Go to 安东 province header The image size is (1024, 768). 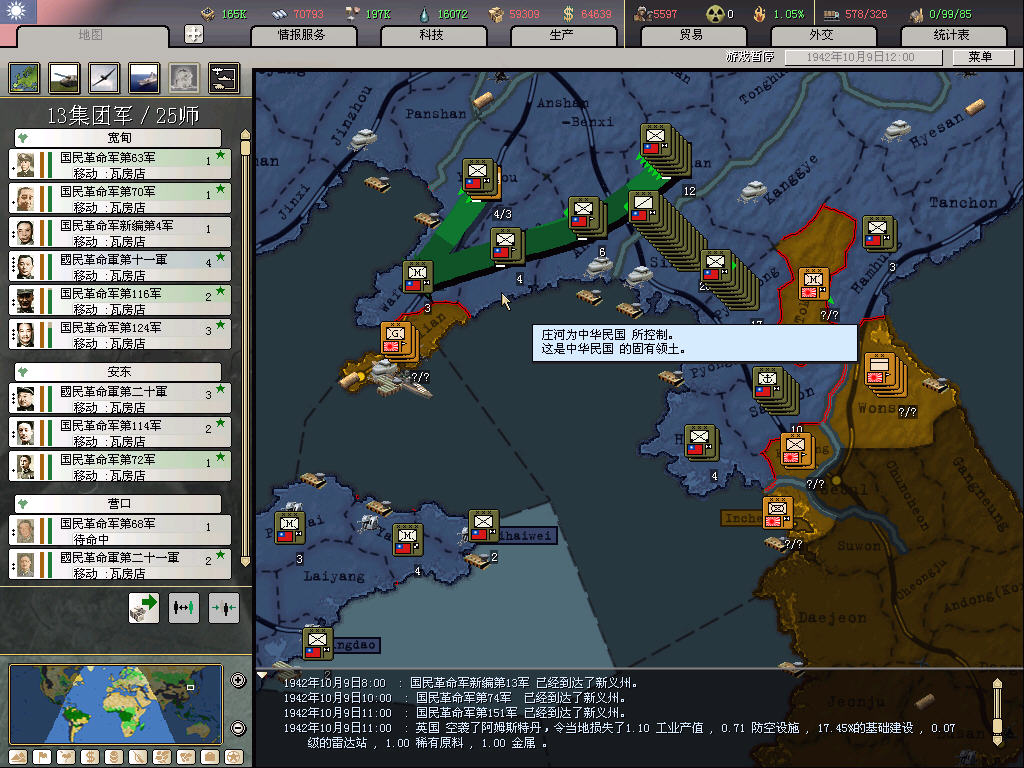[x=118, y=372]
